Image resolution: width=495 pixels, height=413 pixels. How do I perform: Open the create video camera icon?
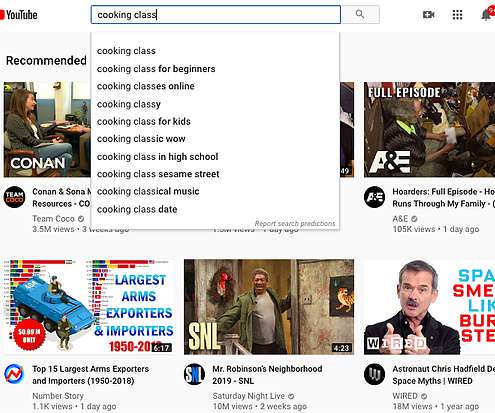[x=429, y=15]
